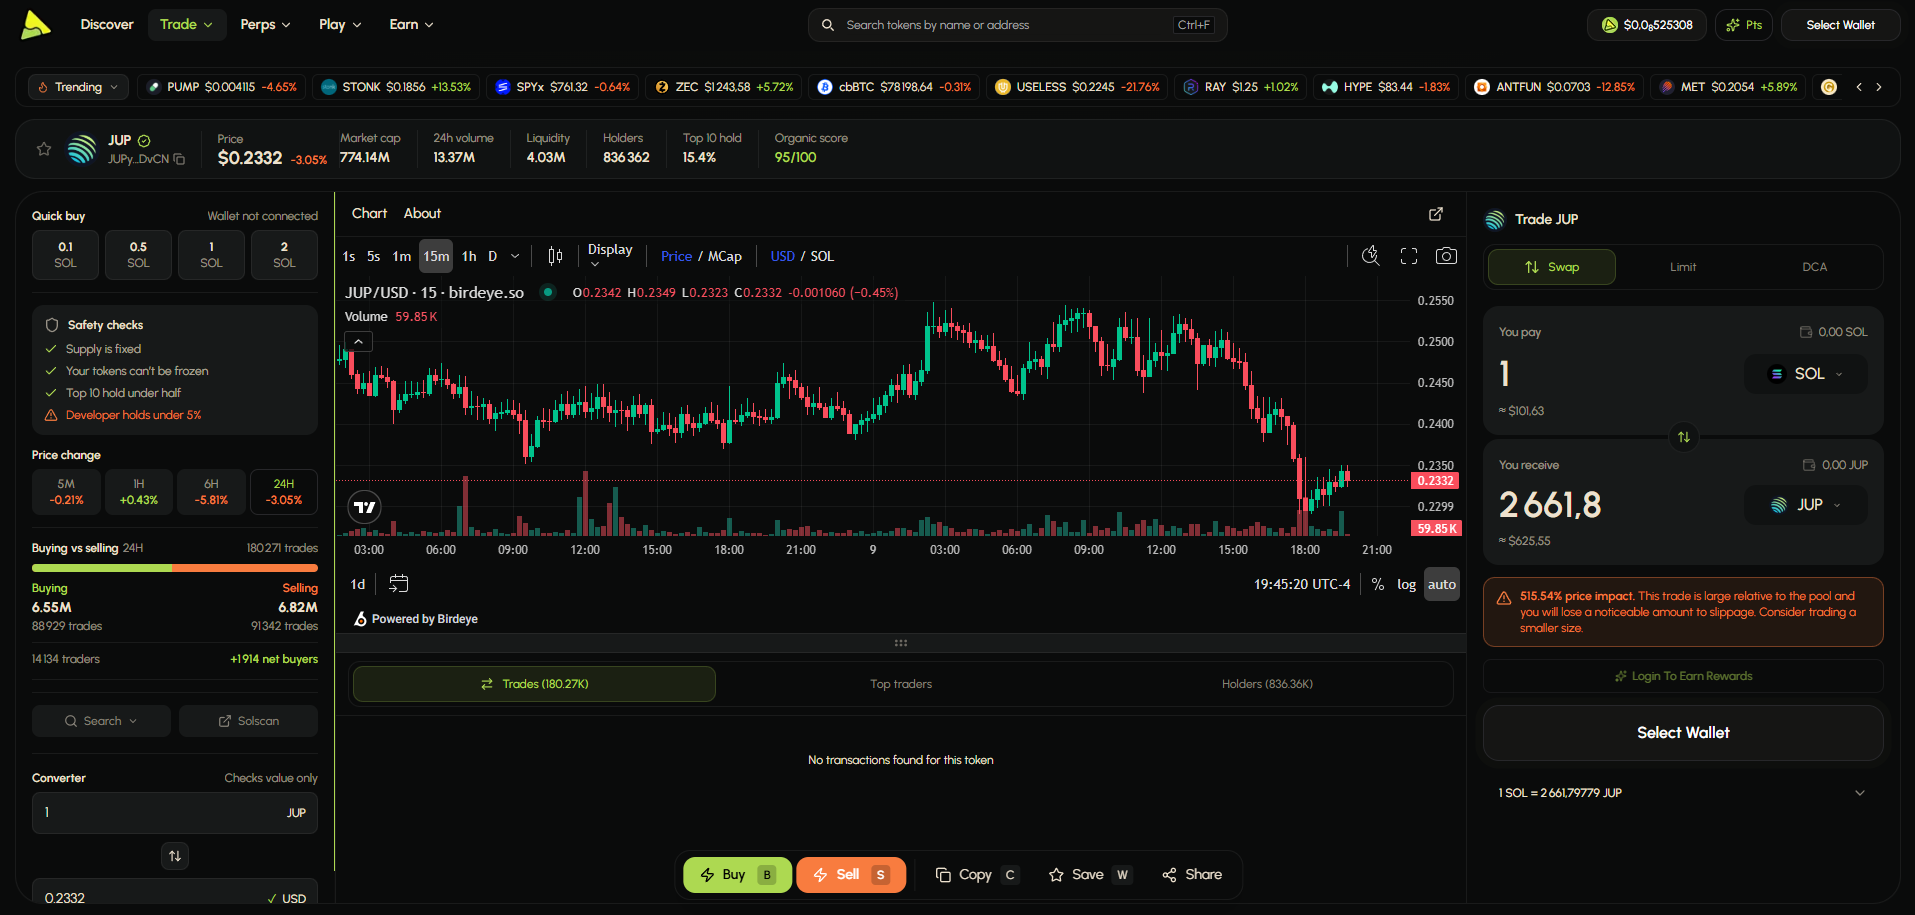
Task: Toggle auto scale on chart
Action: [1442, 585]
